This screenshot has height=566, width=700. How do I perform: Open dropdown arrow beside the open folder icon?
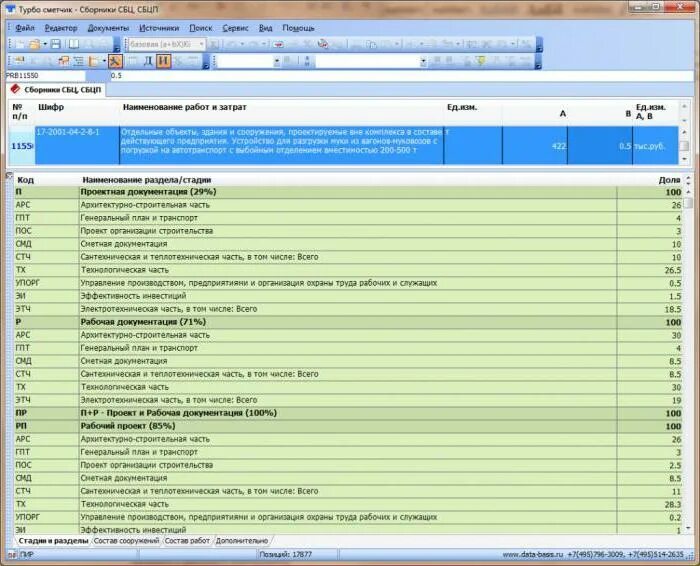coord(45,44)
